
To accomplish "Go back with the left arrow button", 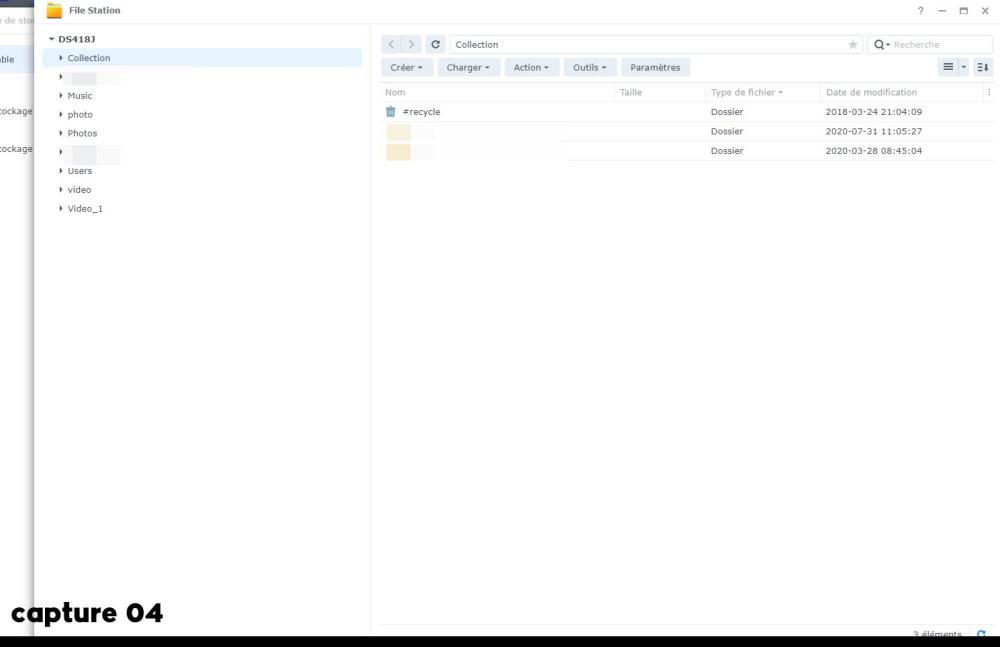I will coord(391,45).
